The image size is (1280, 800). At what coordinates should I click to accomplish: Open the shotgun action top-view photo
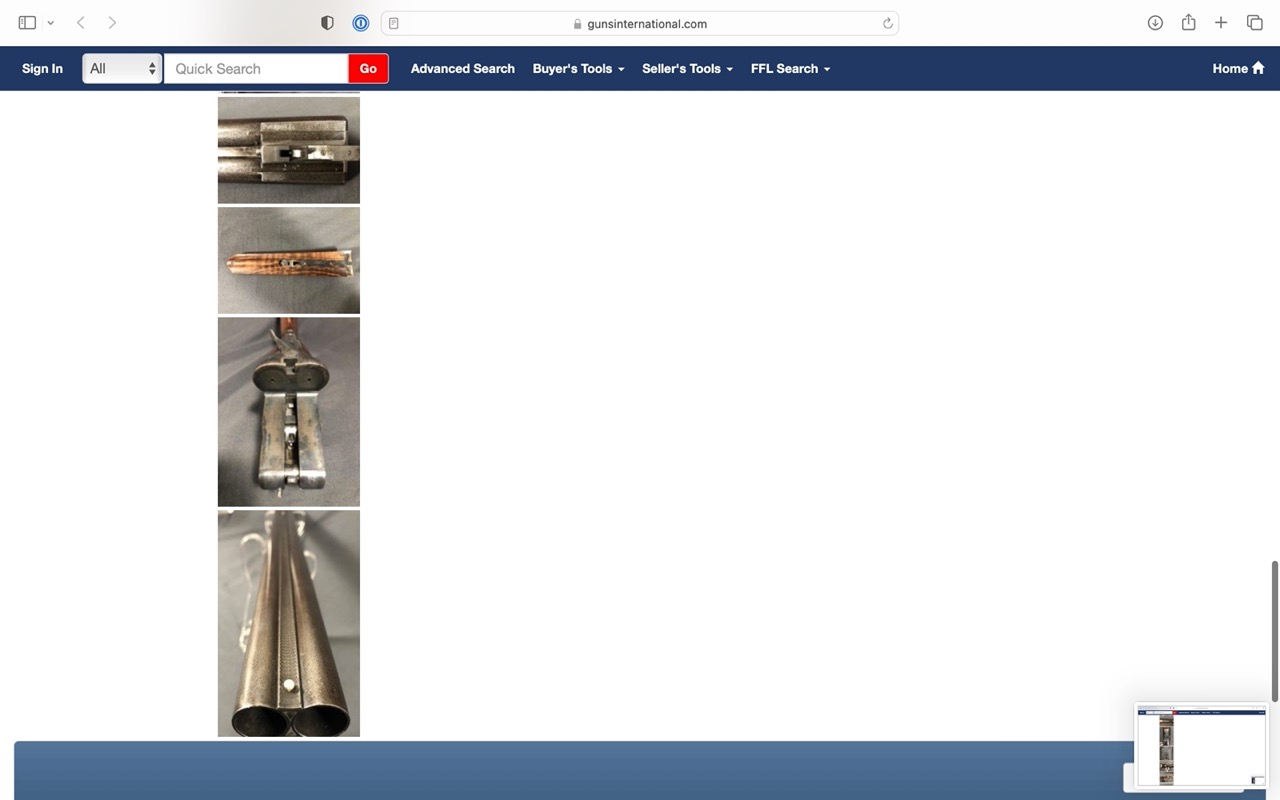point(289,150)
